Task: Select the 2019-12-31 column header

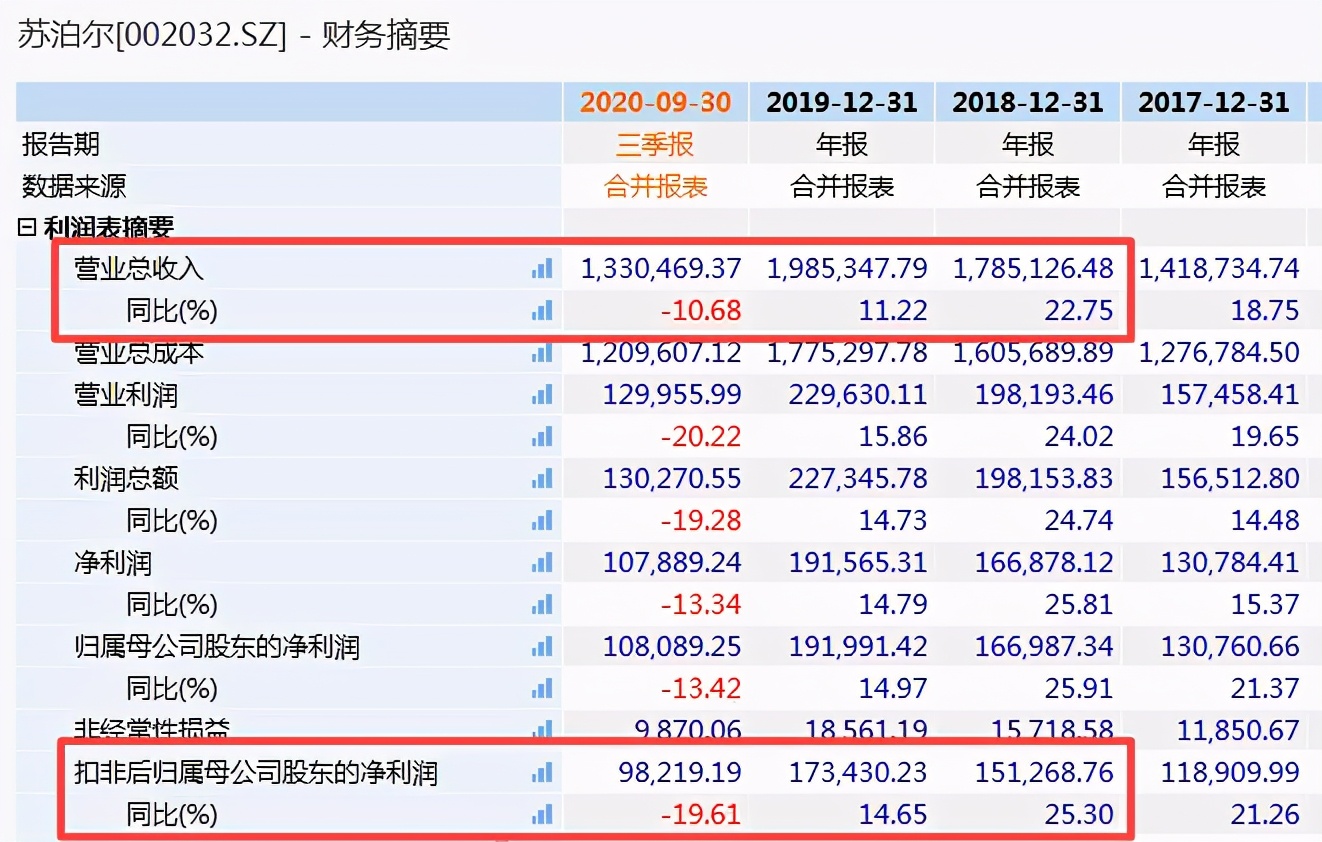Action: point(842,102)
